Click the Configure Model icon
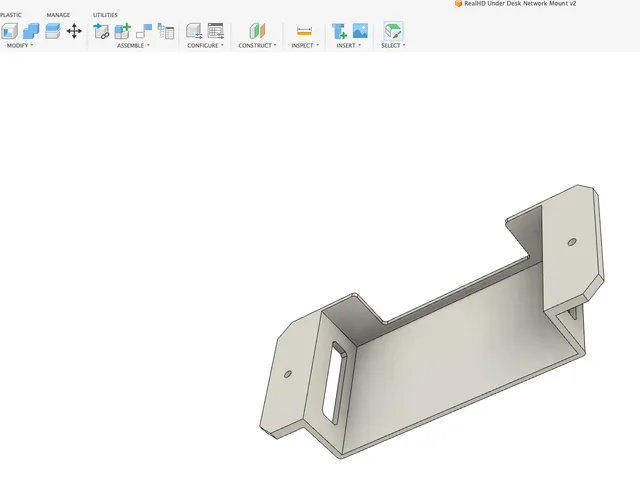 pyautogui.click(x=194, y=31)
